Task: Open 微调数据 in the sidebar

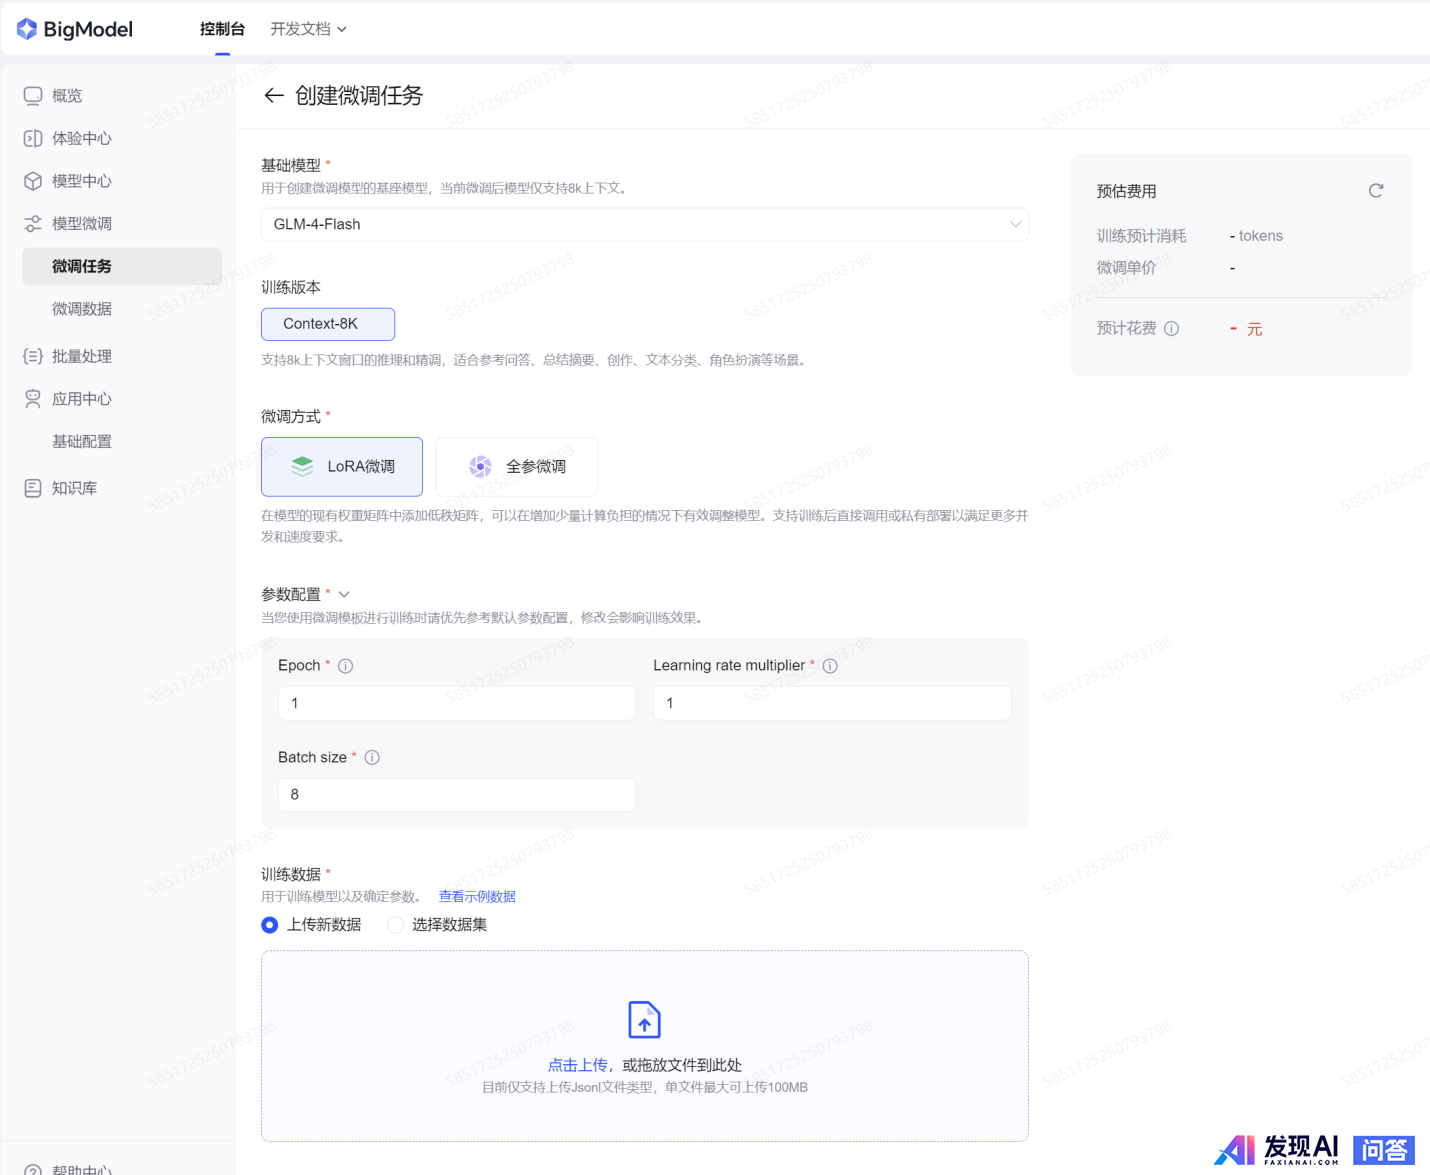Action: click(x=82, y=309)
